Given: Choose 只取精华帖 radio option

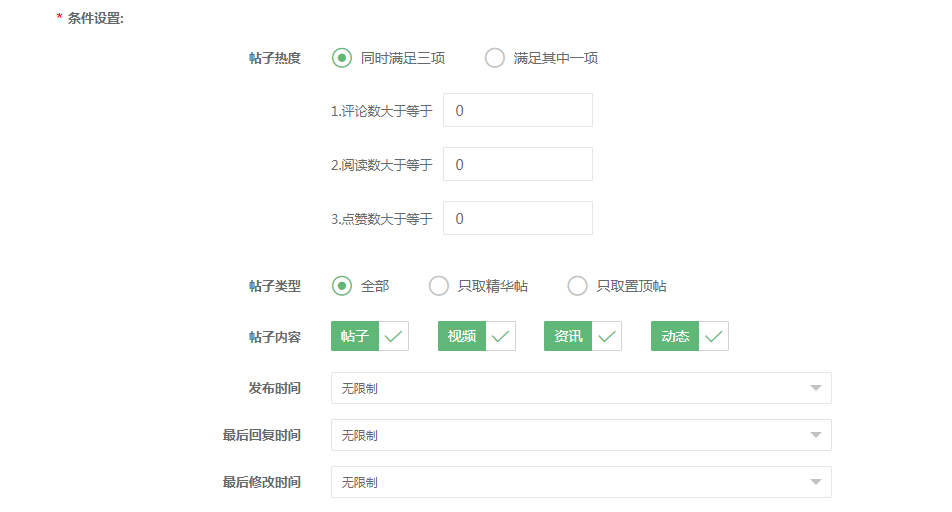Looking at the screenshot, I should [x=439, y=286].
